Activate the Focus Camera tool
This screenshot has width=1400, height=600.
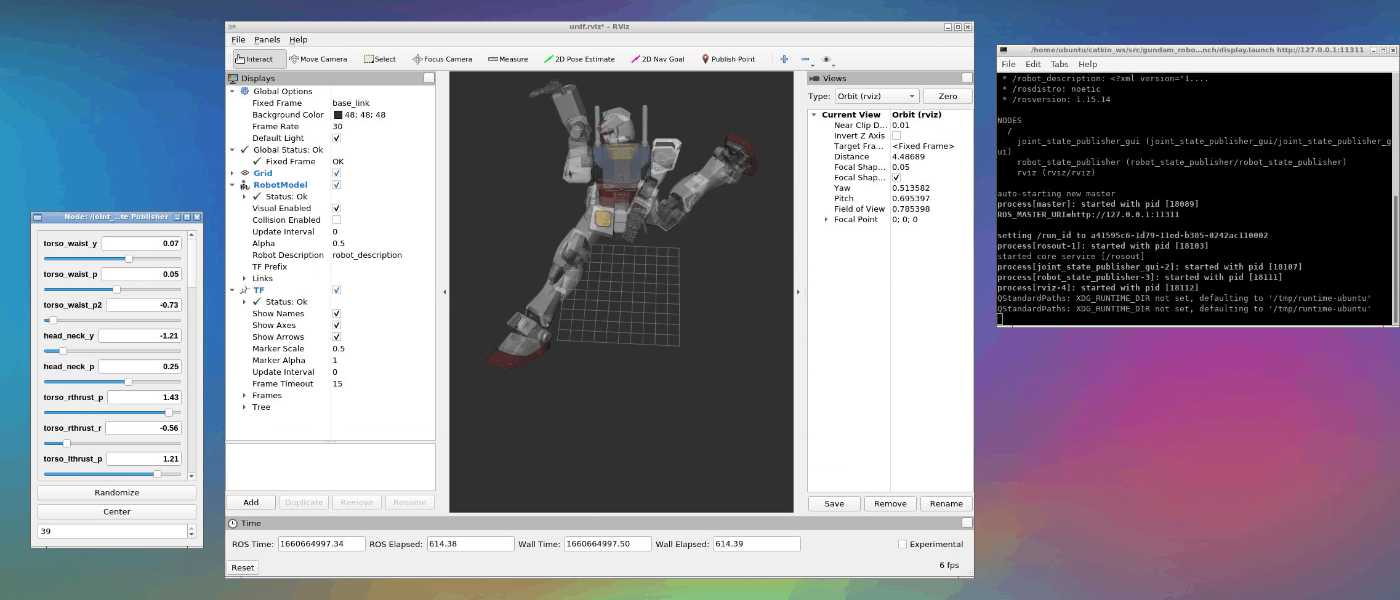click(442, 59)
